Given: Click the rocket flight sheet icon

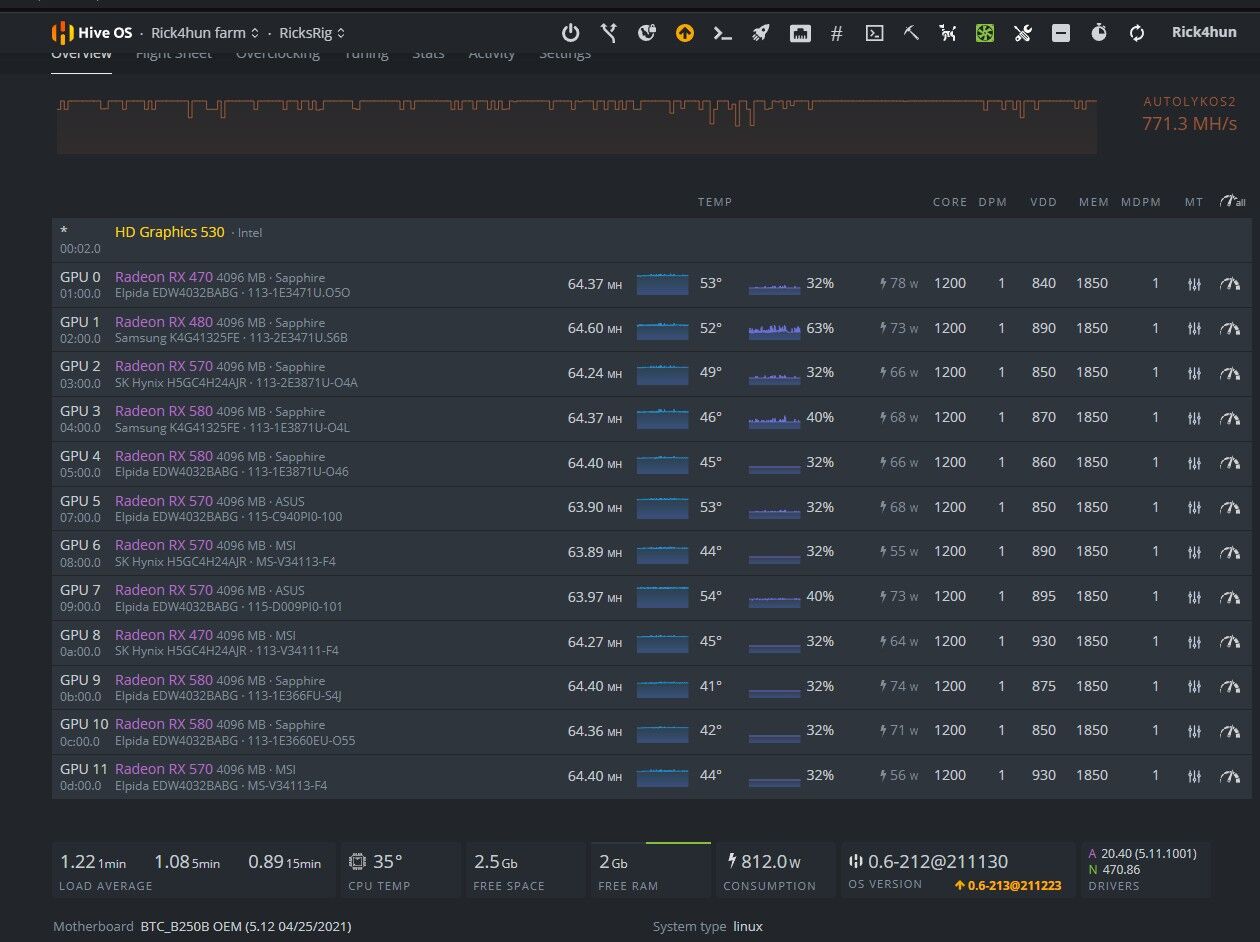Looking at the screenshot, I should tap(760, 33).
